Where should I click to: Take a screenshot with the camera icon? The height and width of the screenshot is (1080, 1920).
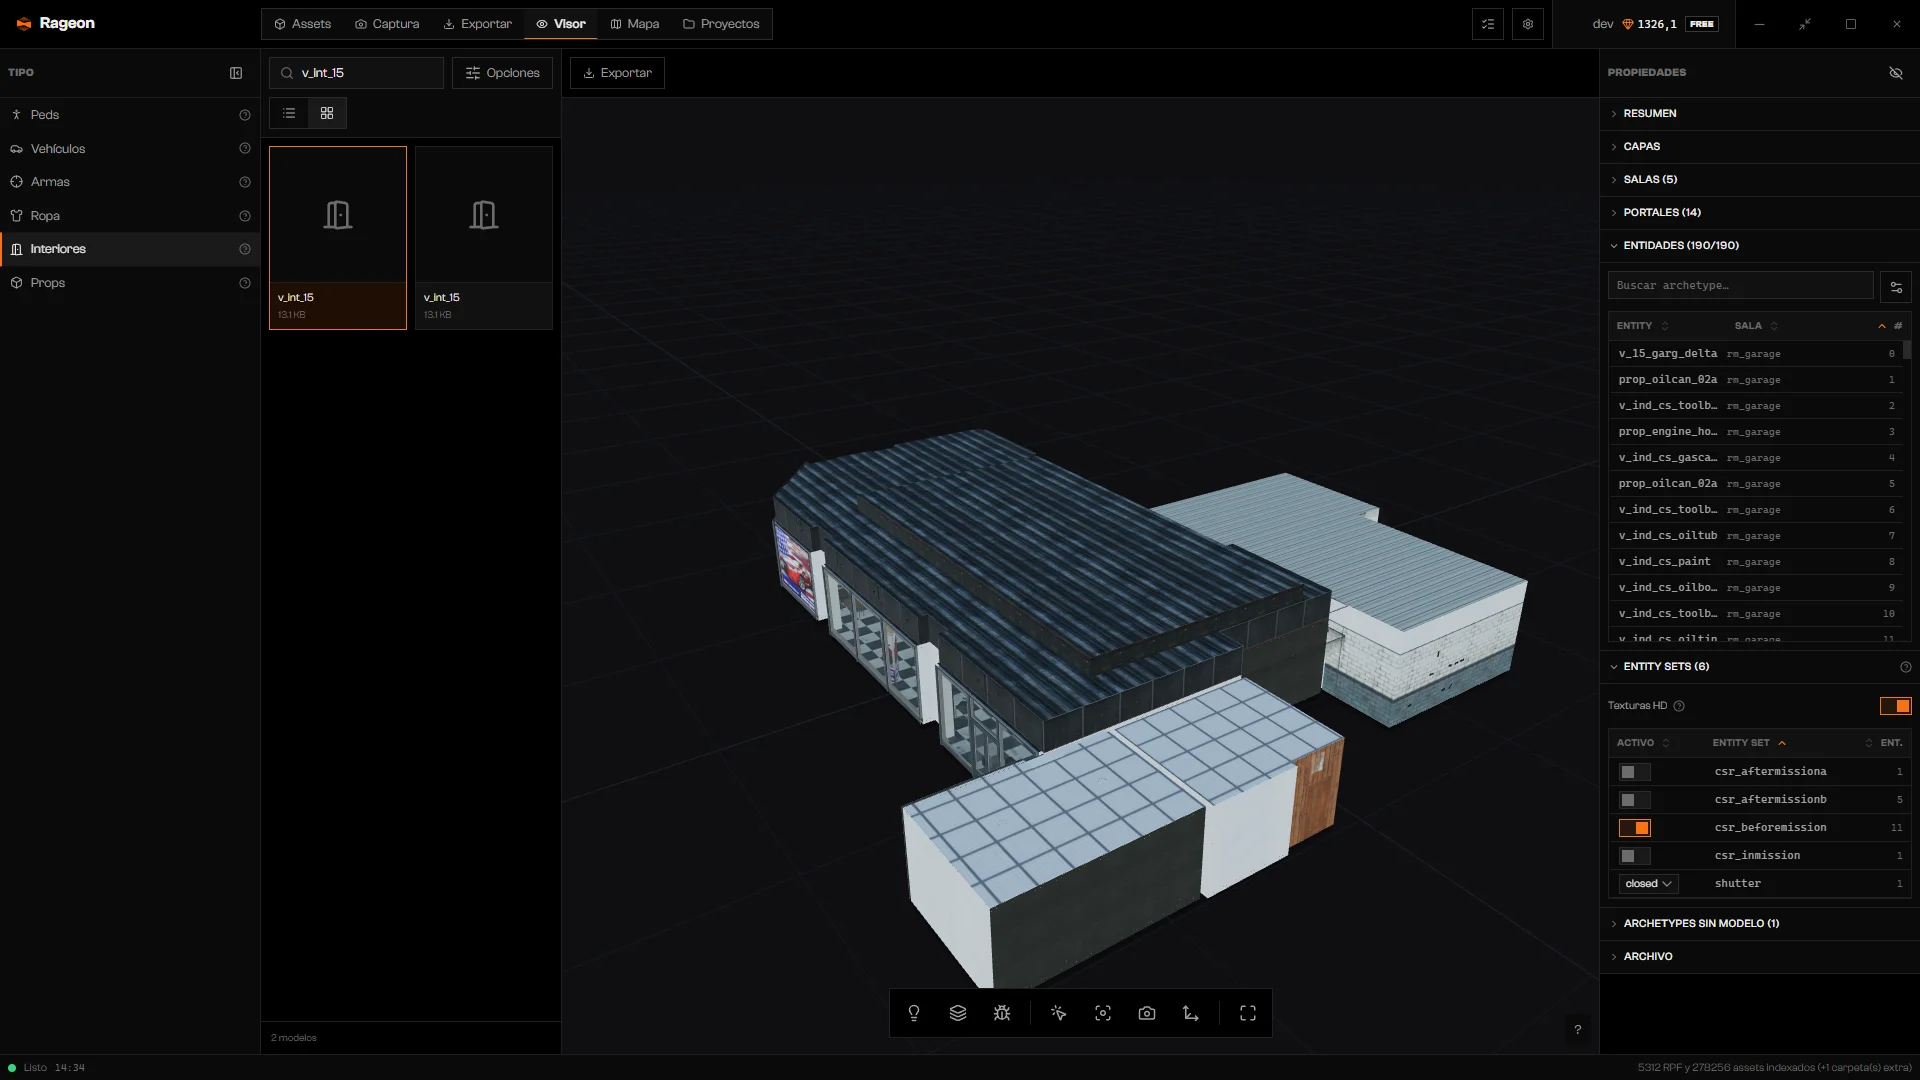[1147, 1013]
